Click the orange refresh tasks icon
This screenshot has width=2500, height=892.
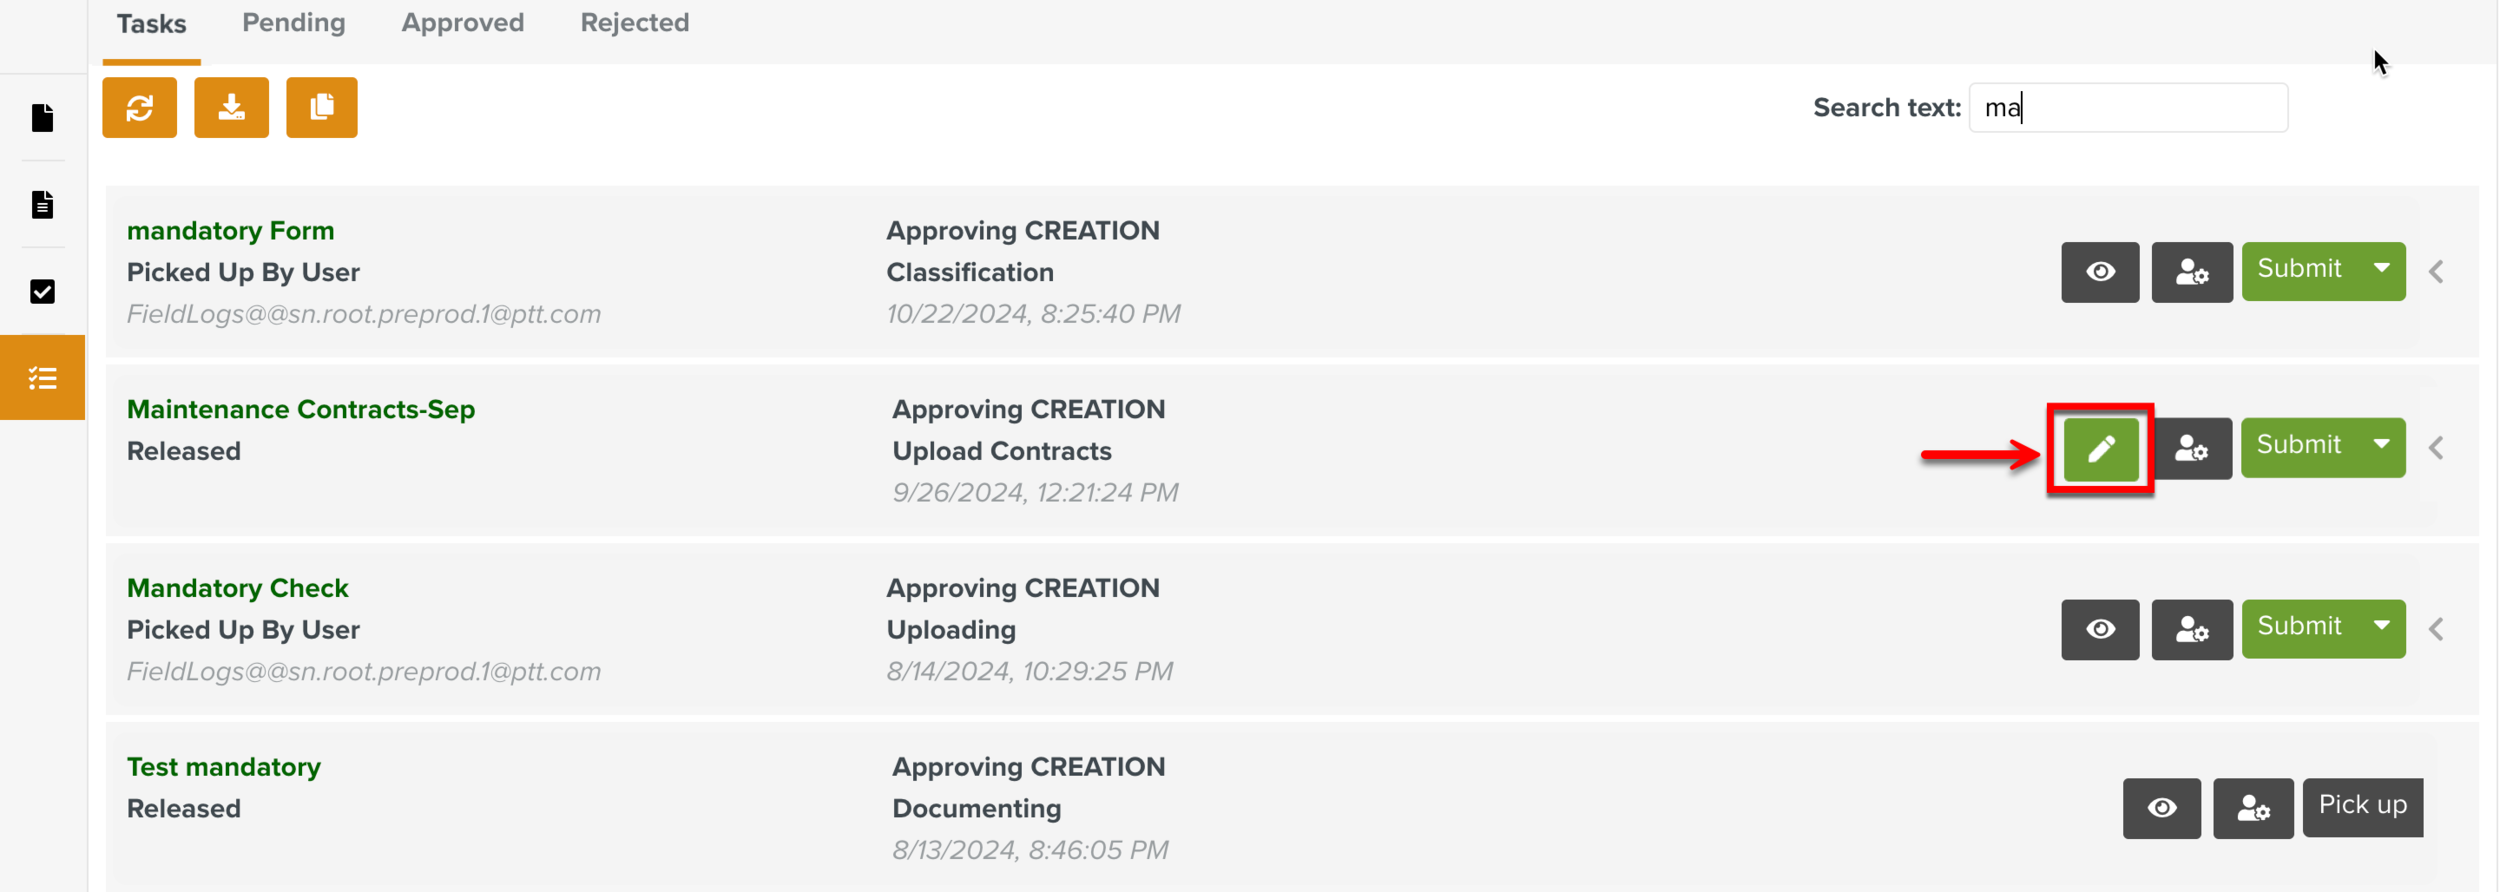pyautogui.click(x=139, y=107)
